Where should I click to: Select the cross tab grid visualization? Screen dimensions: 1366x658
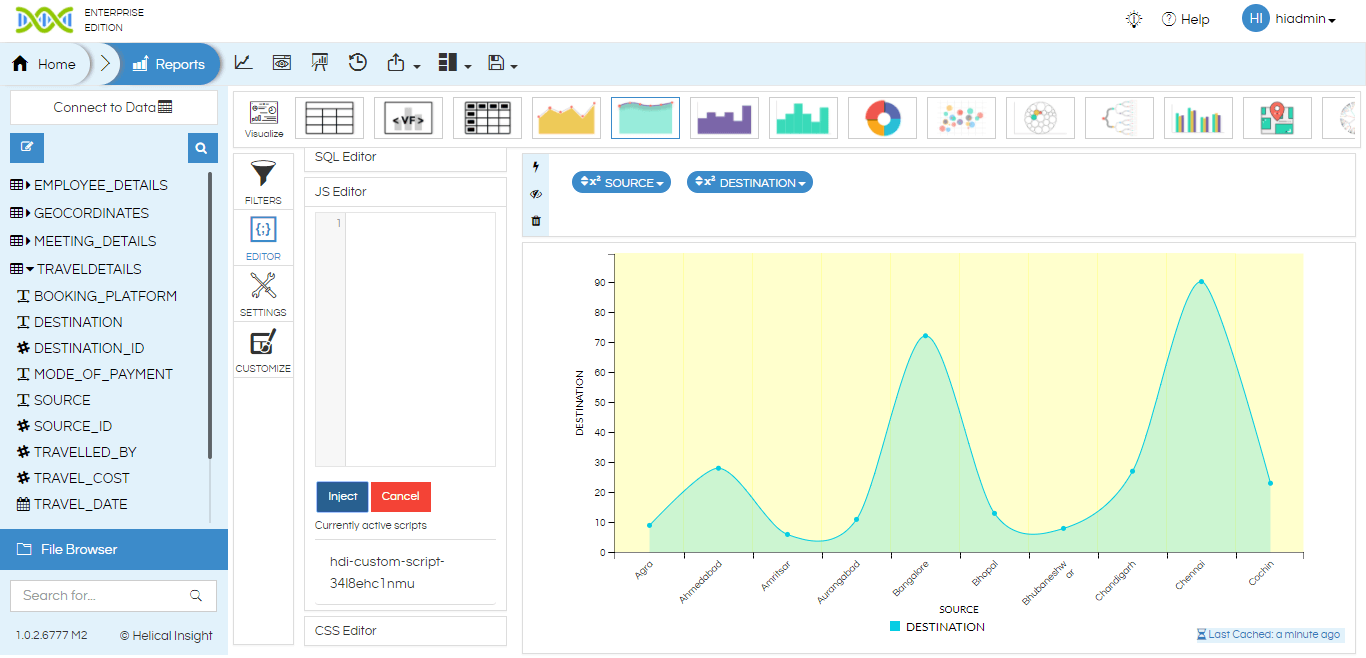click(487, 118)
